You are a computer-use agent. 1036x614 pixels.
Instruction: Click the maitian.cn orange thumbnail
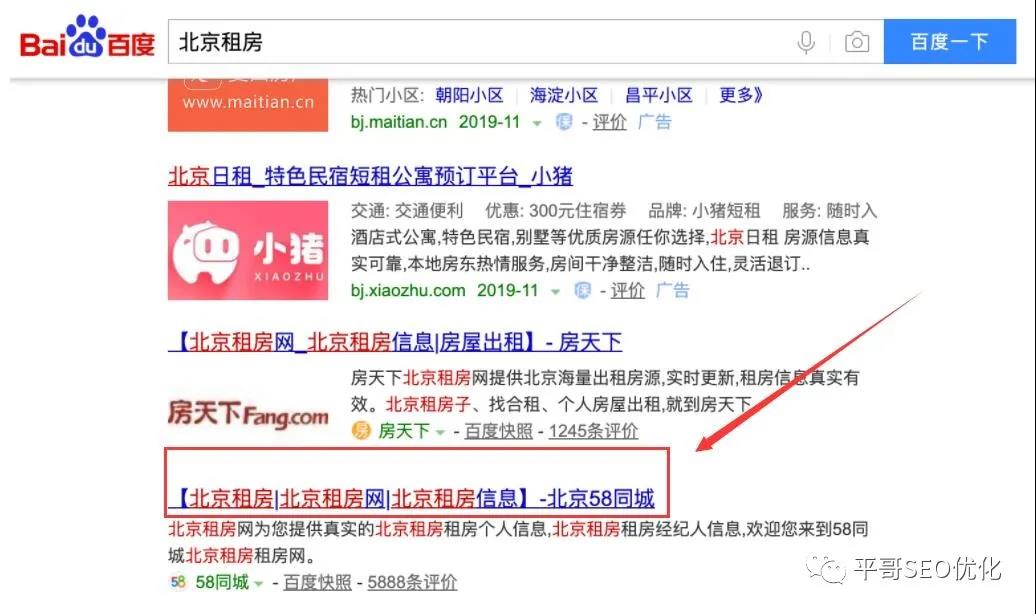click(x=248, y=105)
